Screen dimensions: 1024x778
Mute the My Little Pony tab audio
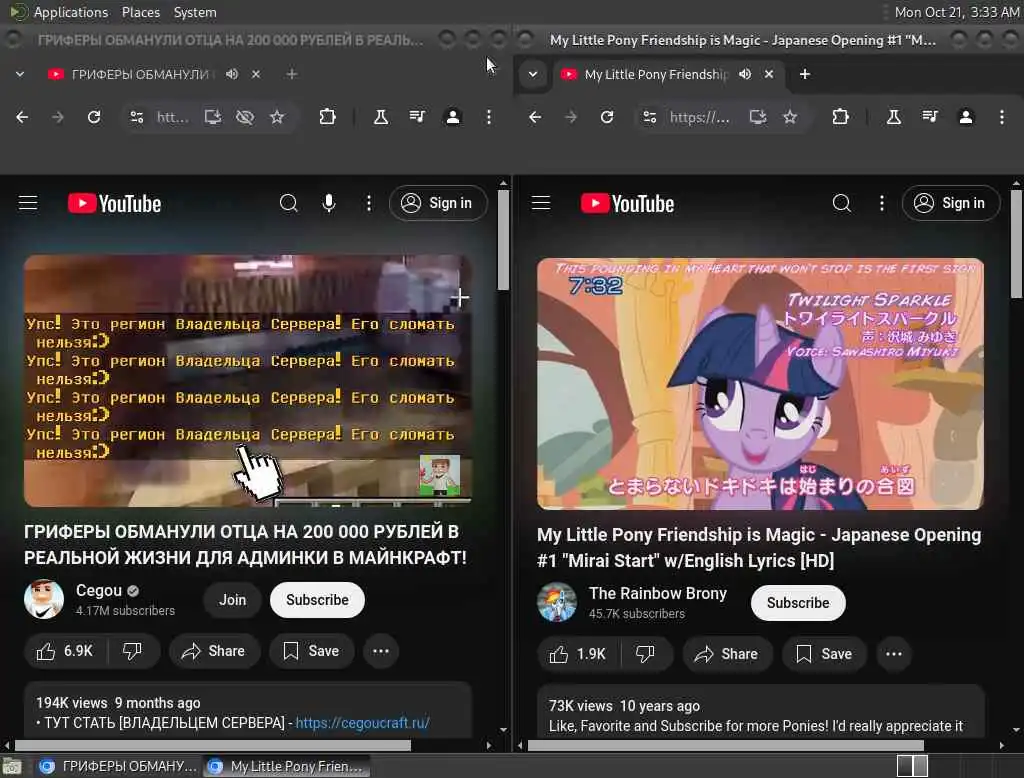(x=745, y=74)
